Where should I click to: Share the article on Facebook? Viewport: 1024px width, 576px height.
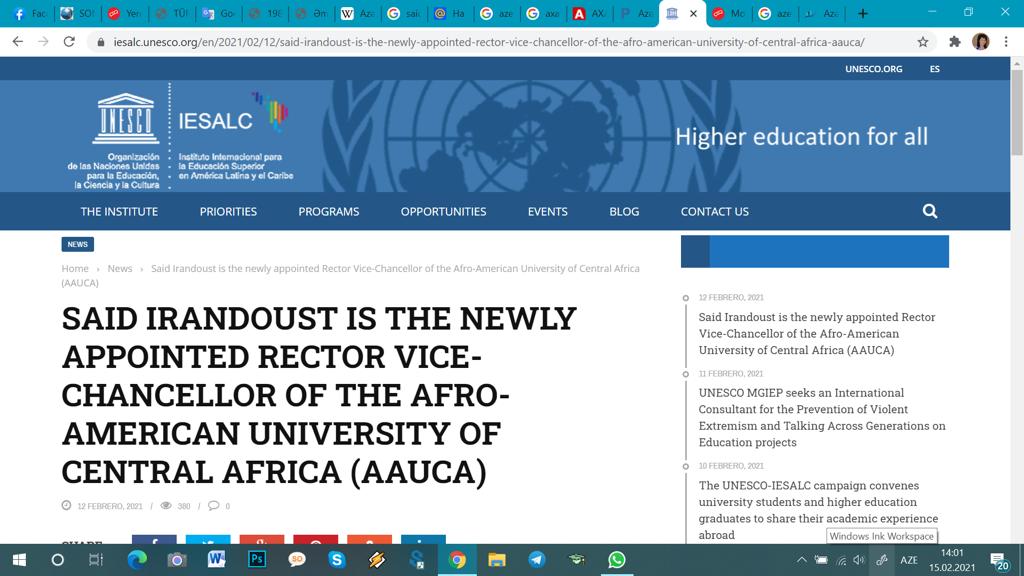[x=154, y=540]
